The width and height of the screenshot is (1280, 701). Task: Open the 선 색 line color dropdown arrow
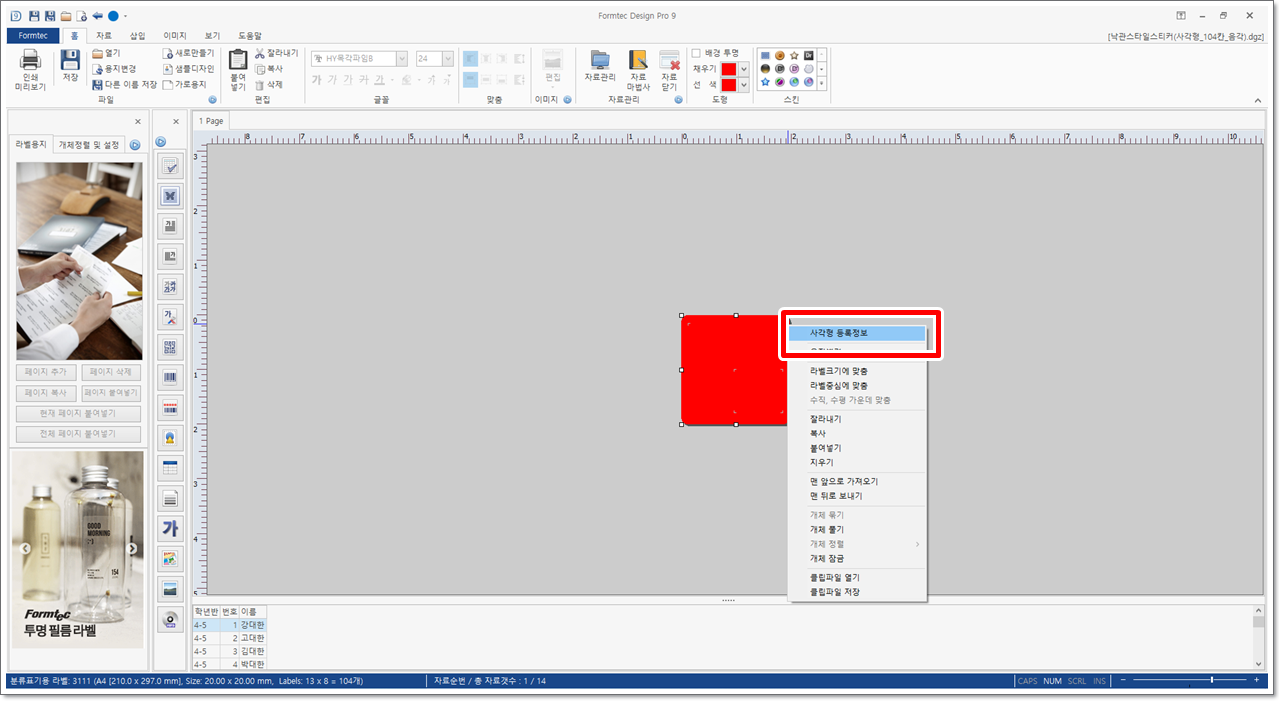(743, 85)
